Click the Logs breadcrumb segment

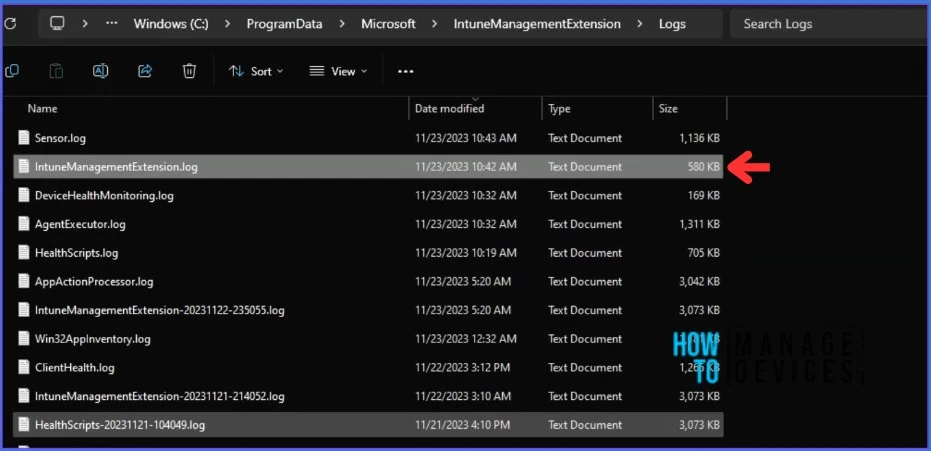672,24
